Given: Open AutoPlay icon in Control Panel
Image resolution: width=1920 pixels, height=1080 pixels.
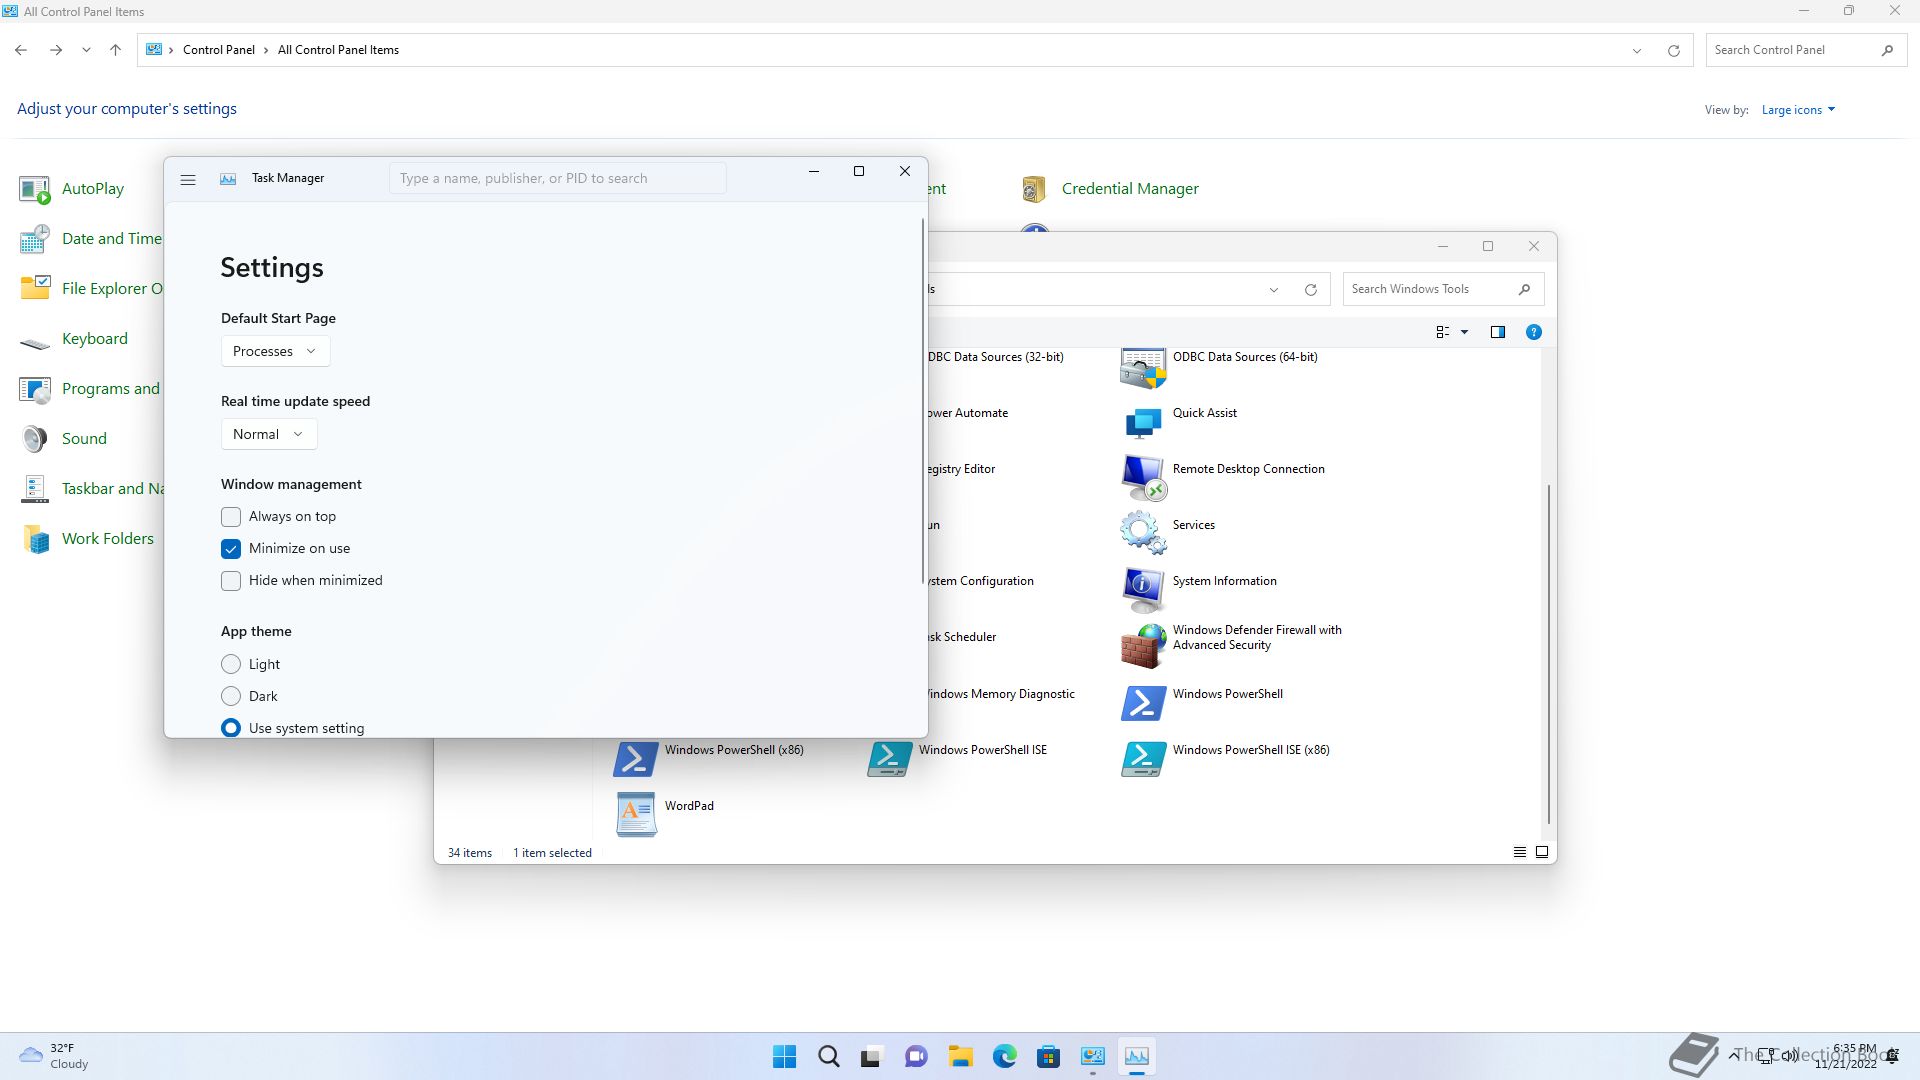Looking at the screenshot, I should [x=35, y=189].
